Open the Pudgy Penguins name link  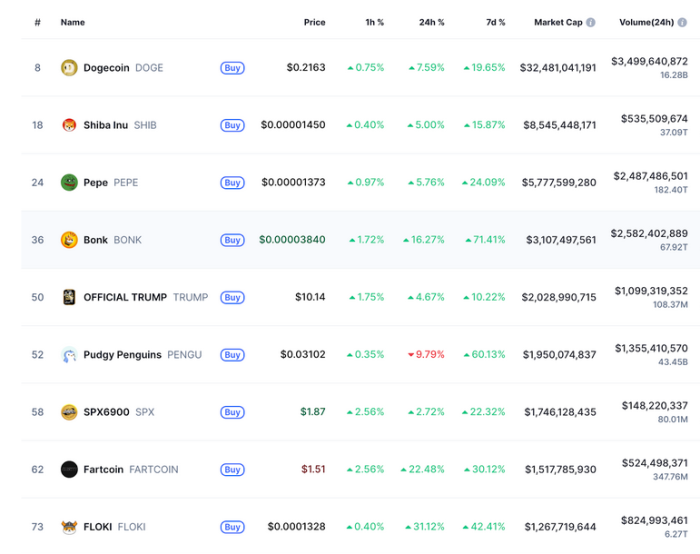click(122, 355)
